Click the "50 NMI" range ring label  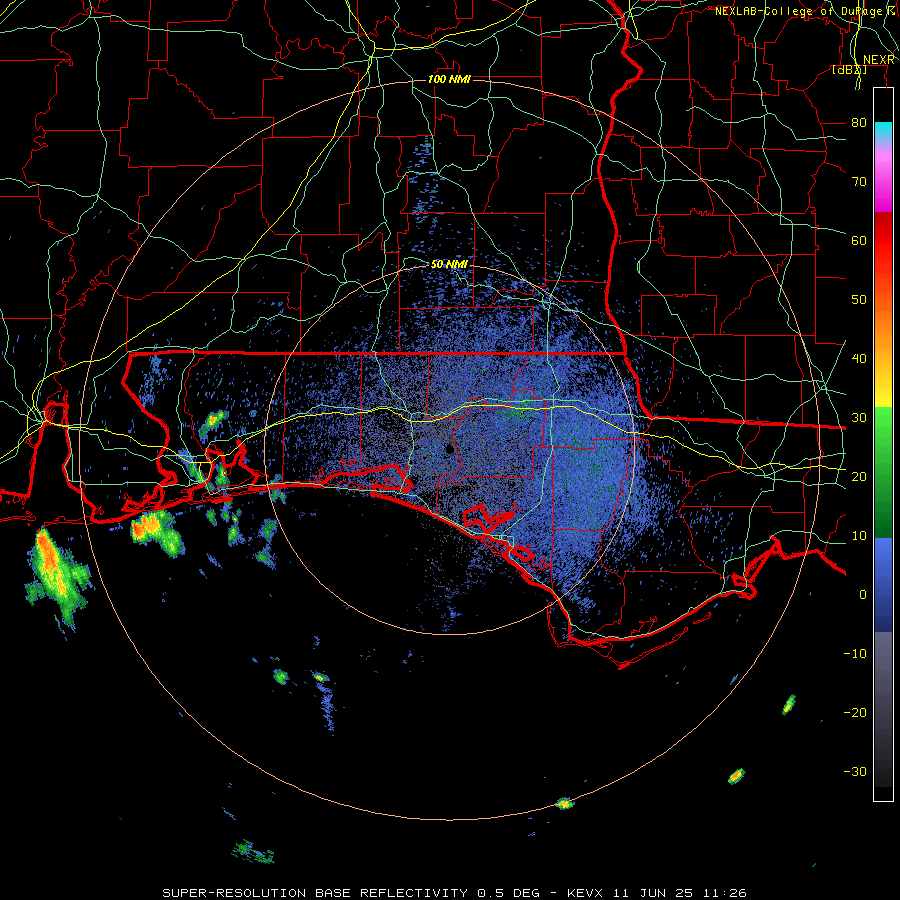click(x=449, y=264)
